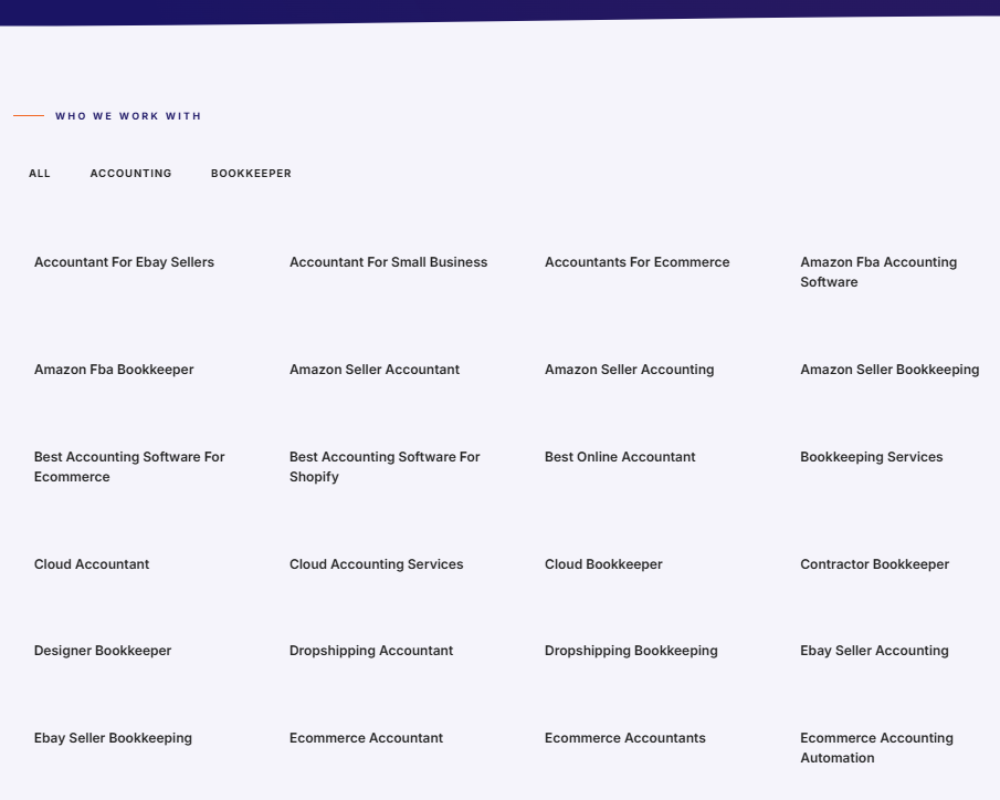Viewport: 1000px width, 800px height.
Task: Open Best Accounting Software For Shopify
Action: (x=385, y=466)
